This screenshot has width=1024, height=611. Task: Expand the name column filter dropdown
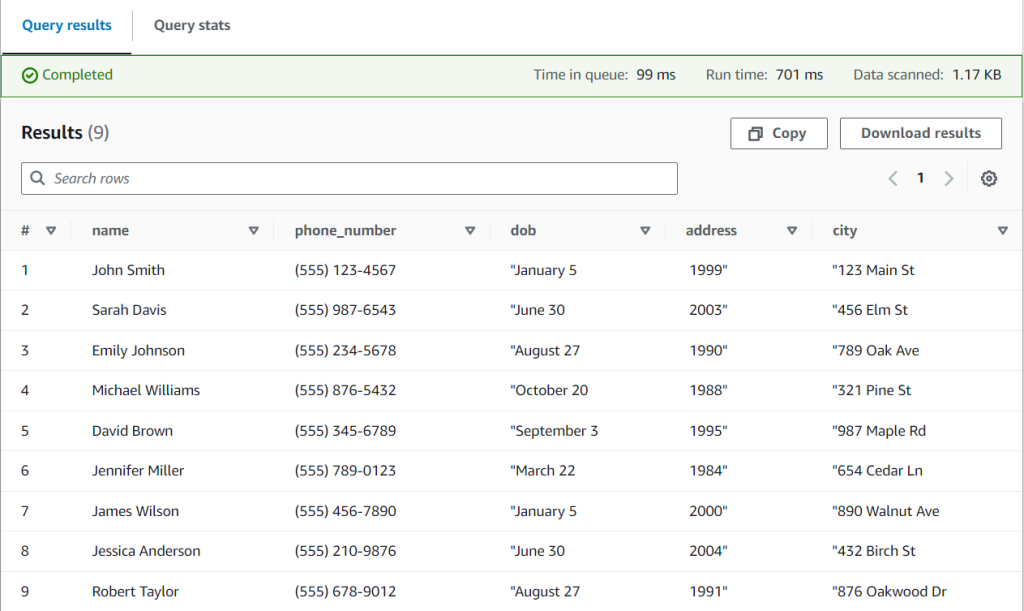pos(253,230)
